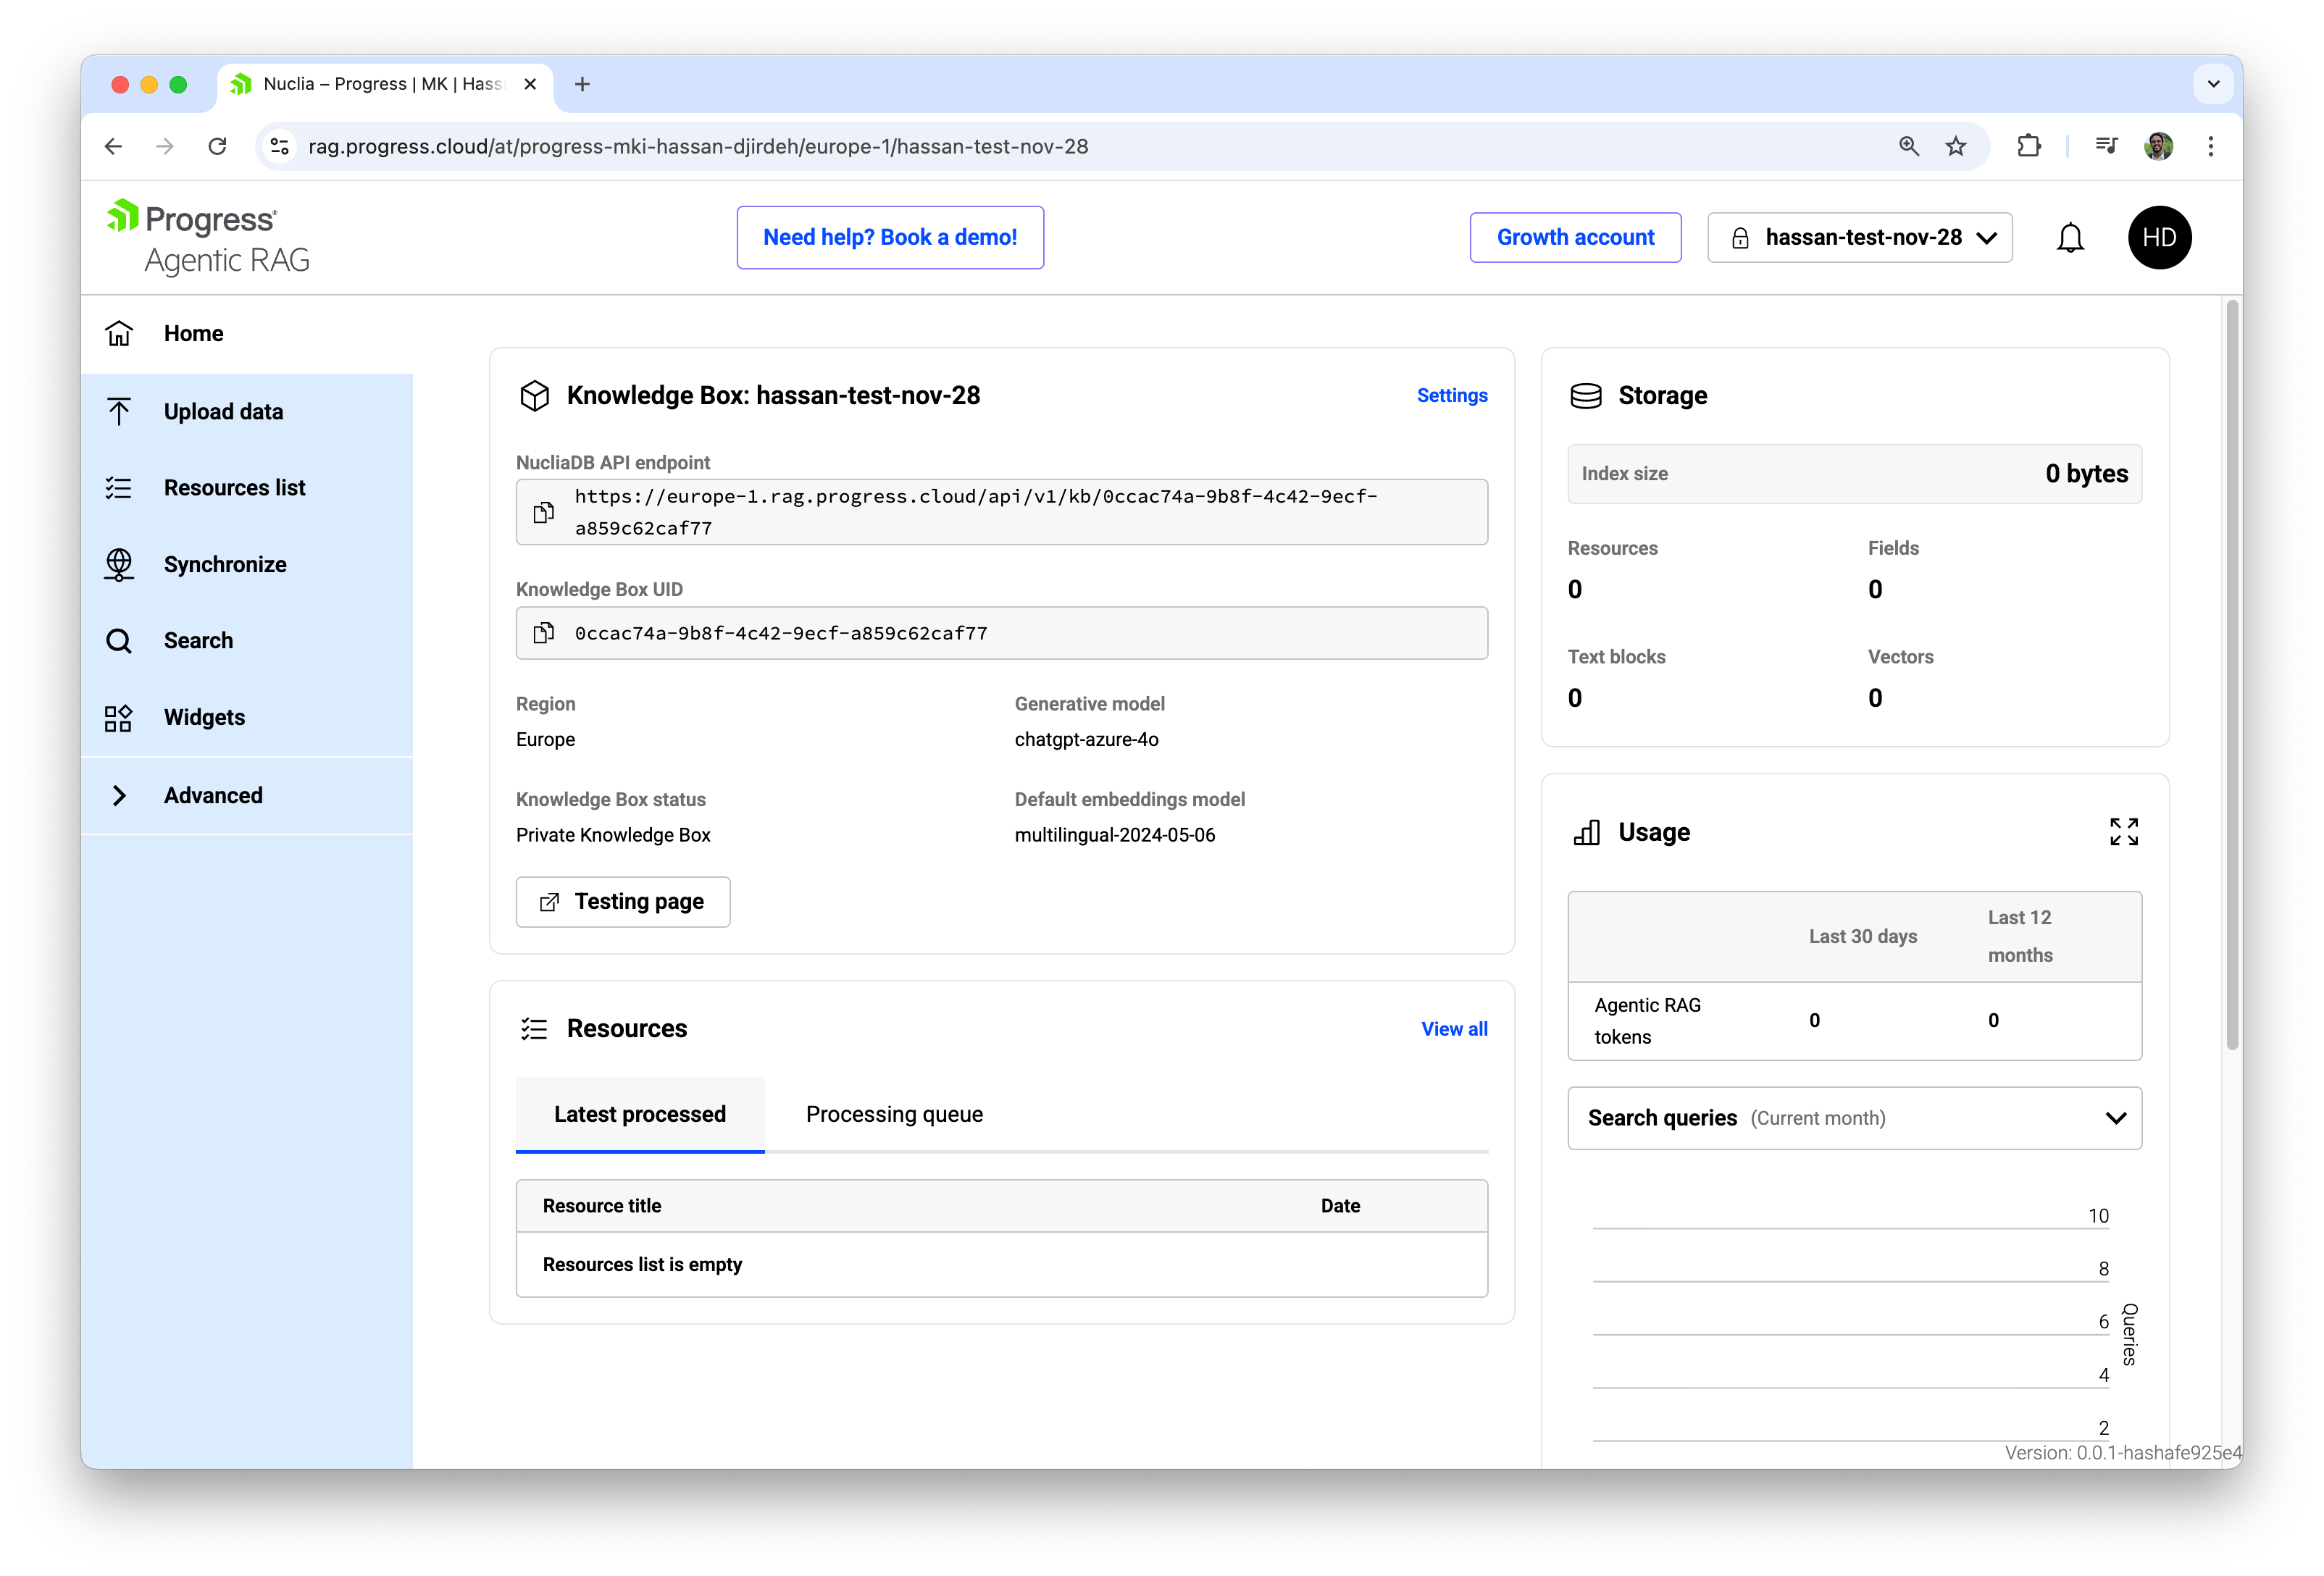
Task: Open Upload data menu item
Action: pyautogui.click(x=223, y=411)
